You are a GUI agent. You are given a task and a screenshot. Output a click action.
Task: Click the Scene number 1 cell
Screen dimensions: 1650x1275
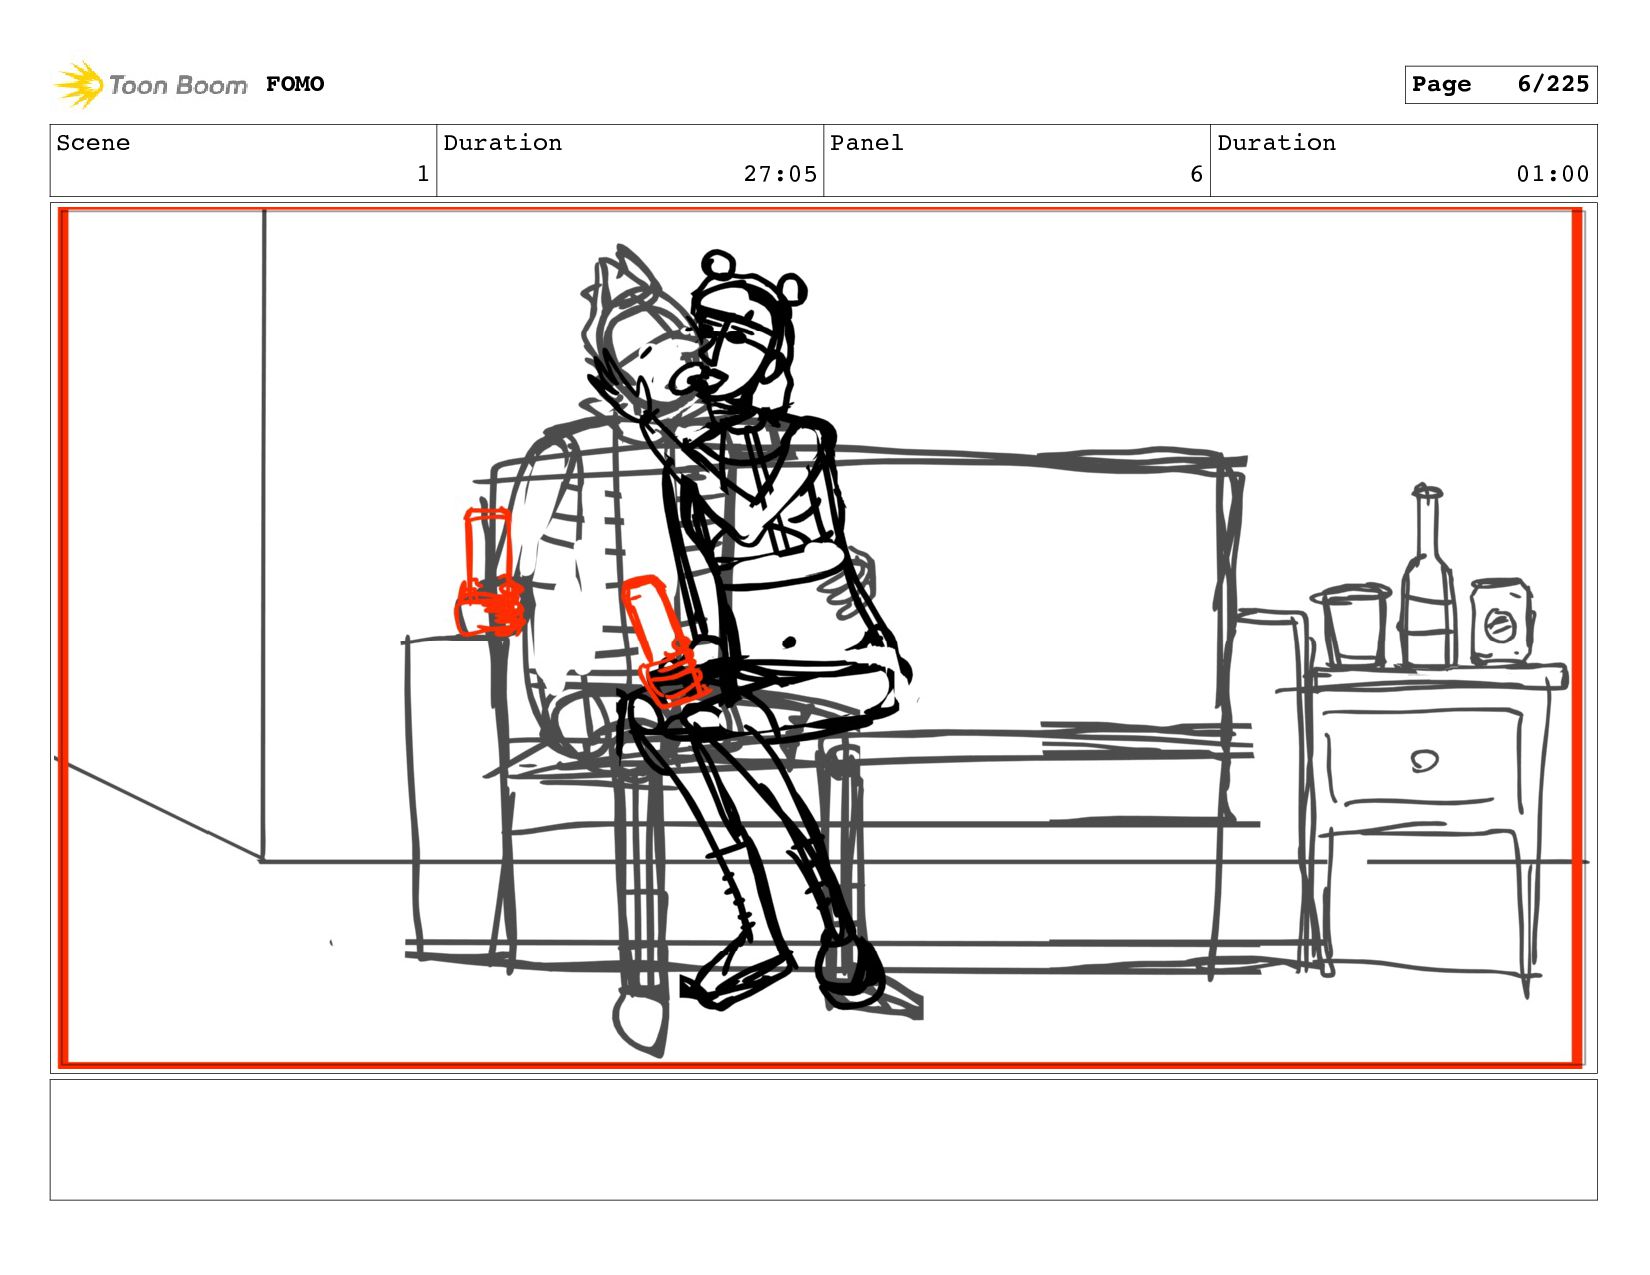coord(243,160)
